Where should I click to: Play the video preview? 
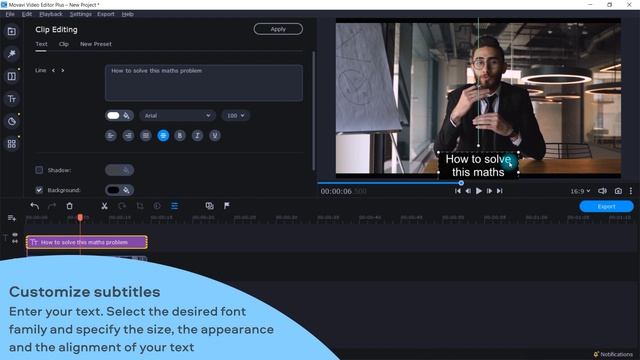479,191
